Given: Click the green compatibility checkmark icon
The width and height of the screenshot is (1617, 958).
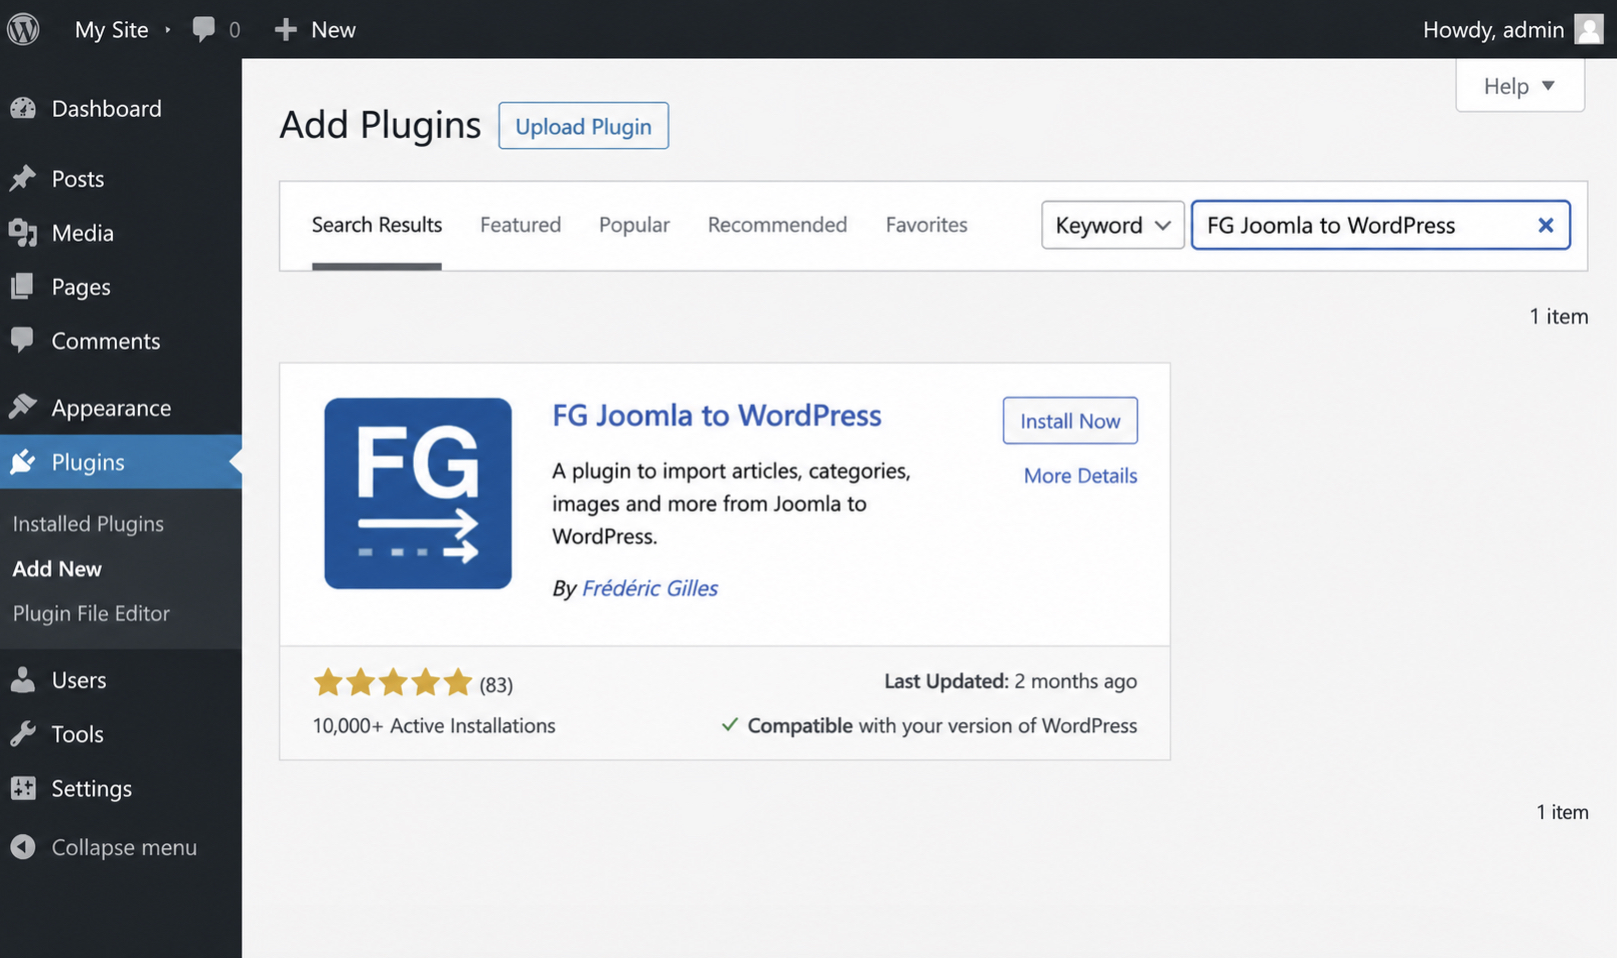Looking at the screenshot, I should coord(730,725).
